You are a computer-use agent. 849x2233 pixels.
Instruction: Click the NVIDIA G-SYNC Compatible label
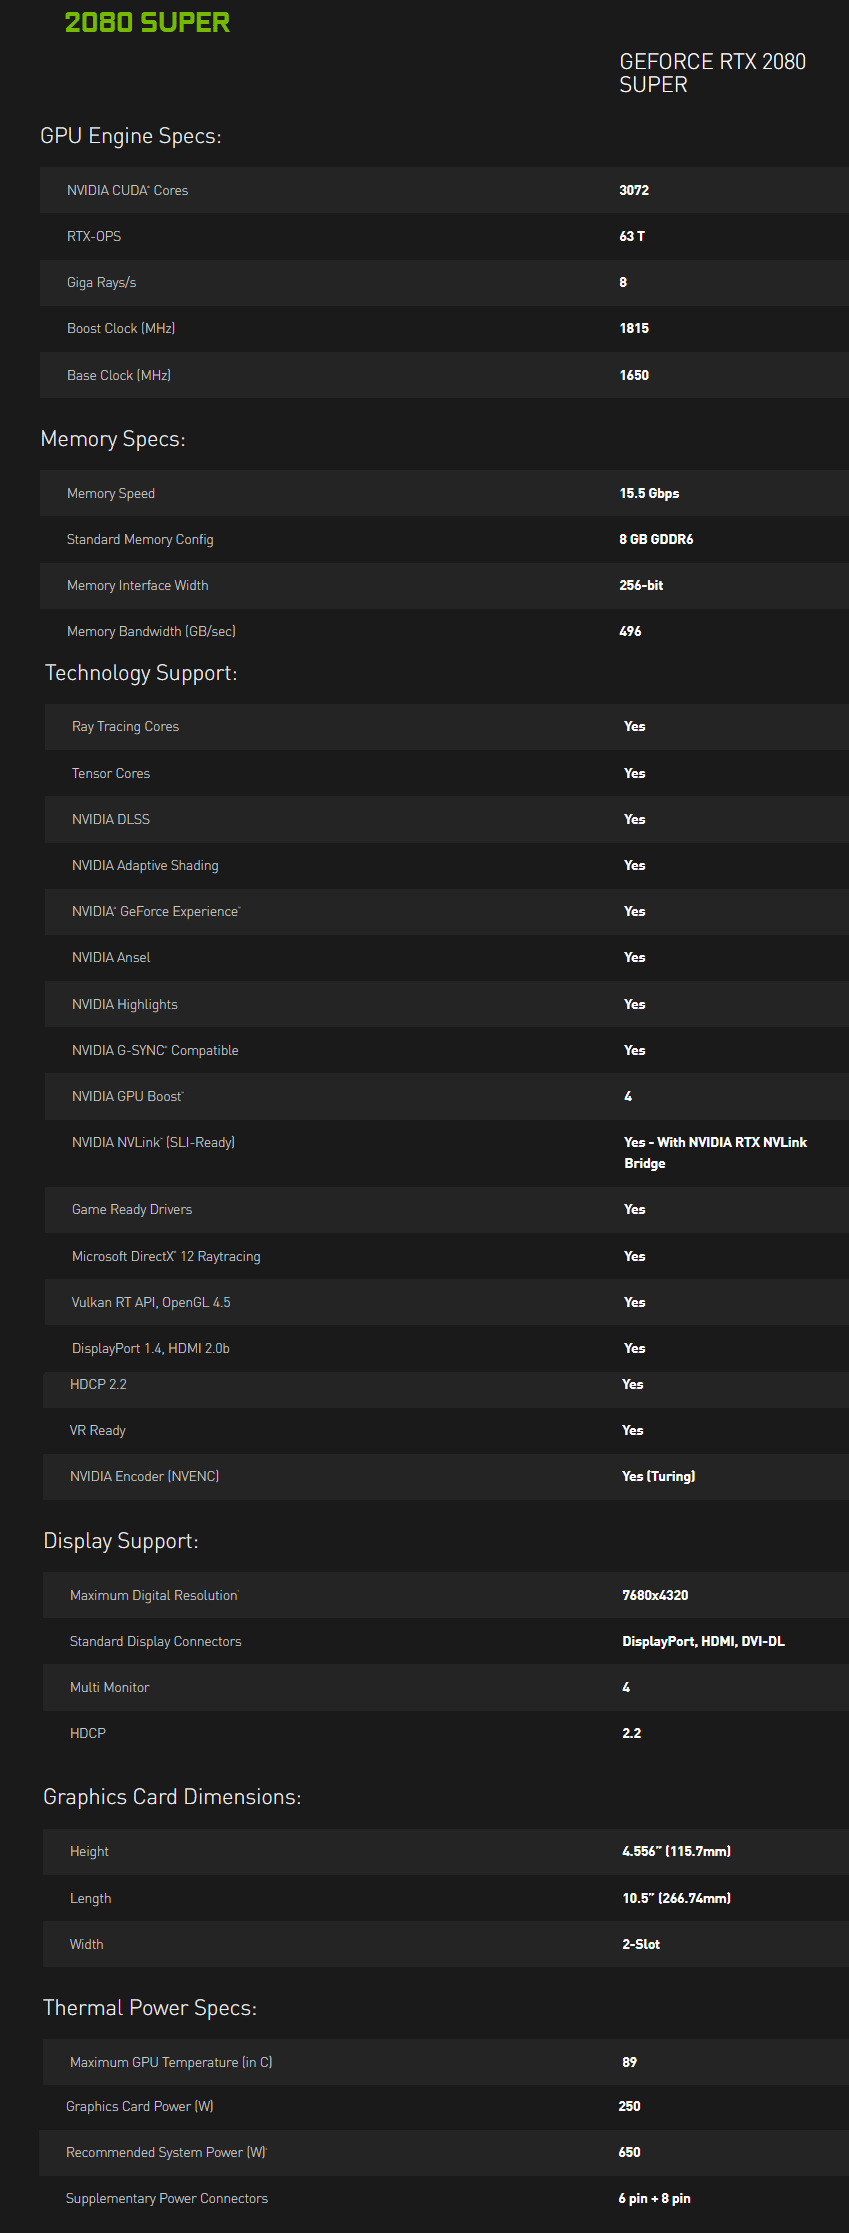pyautogui.click(x=155, y=1050)
